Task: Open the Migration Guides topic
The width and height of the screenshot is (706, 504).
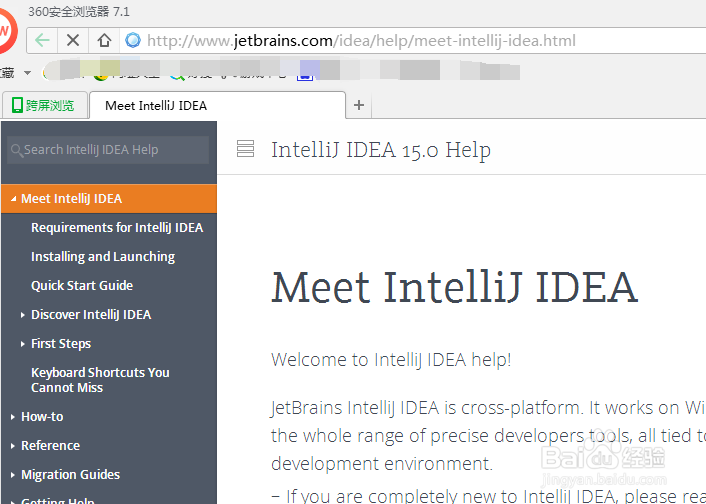Action: pyautogui.click(x=71, y=475)
